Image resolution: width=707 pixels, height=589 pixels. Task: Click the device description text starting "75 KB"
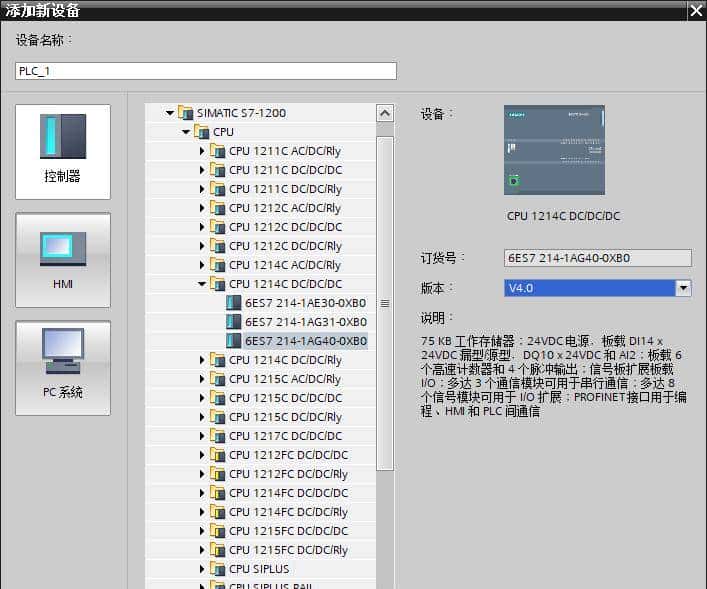(553, 376)
